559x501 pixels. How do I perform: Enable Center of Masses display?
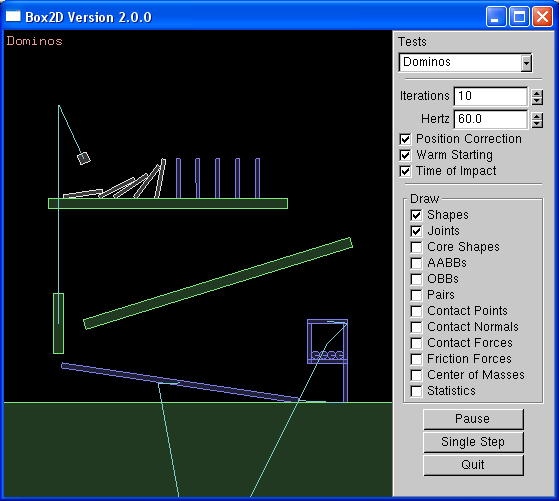pyautogui.click(x=416, y=375)
